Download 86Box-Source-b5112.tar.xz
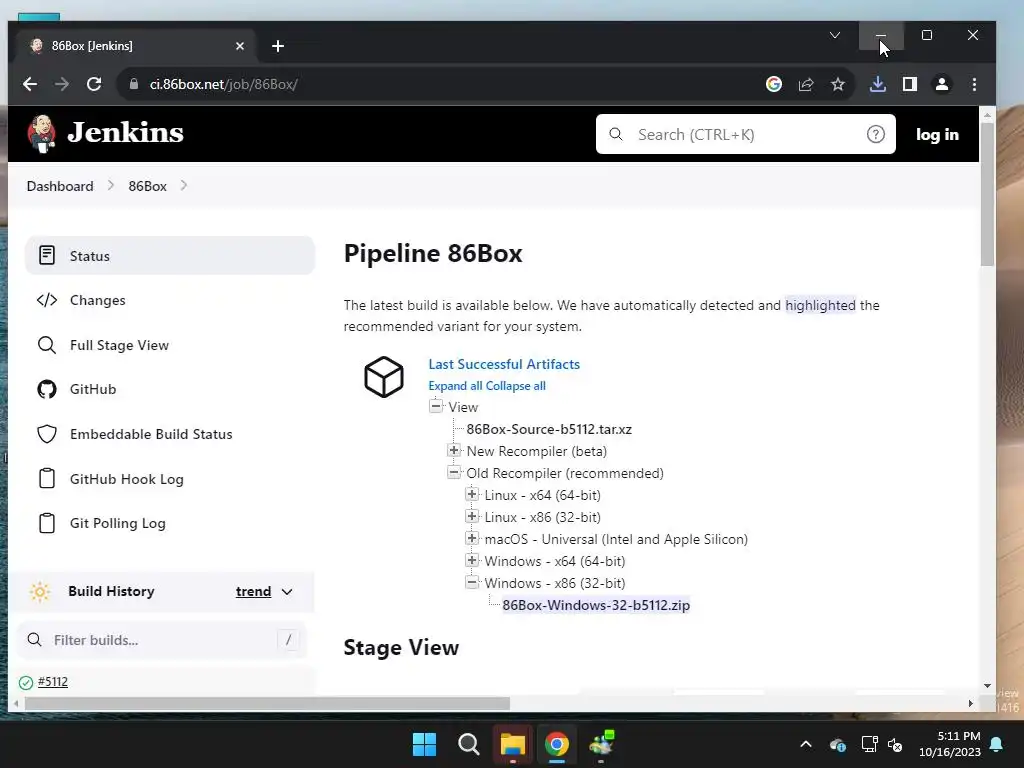This screenshot has height=768, width=1024. click(x=549, y=430)
